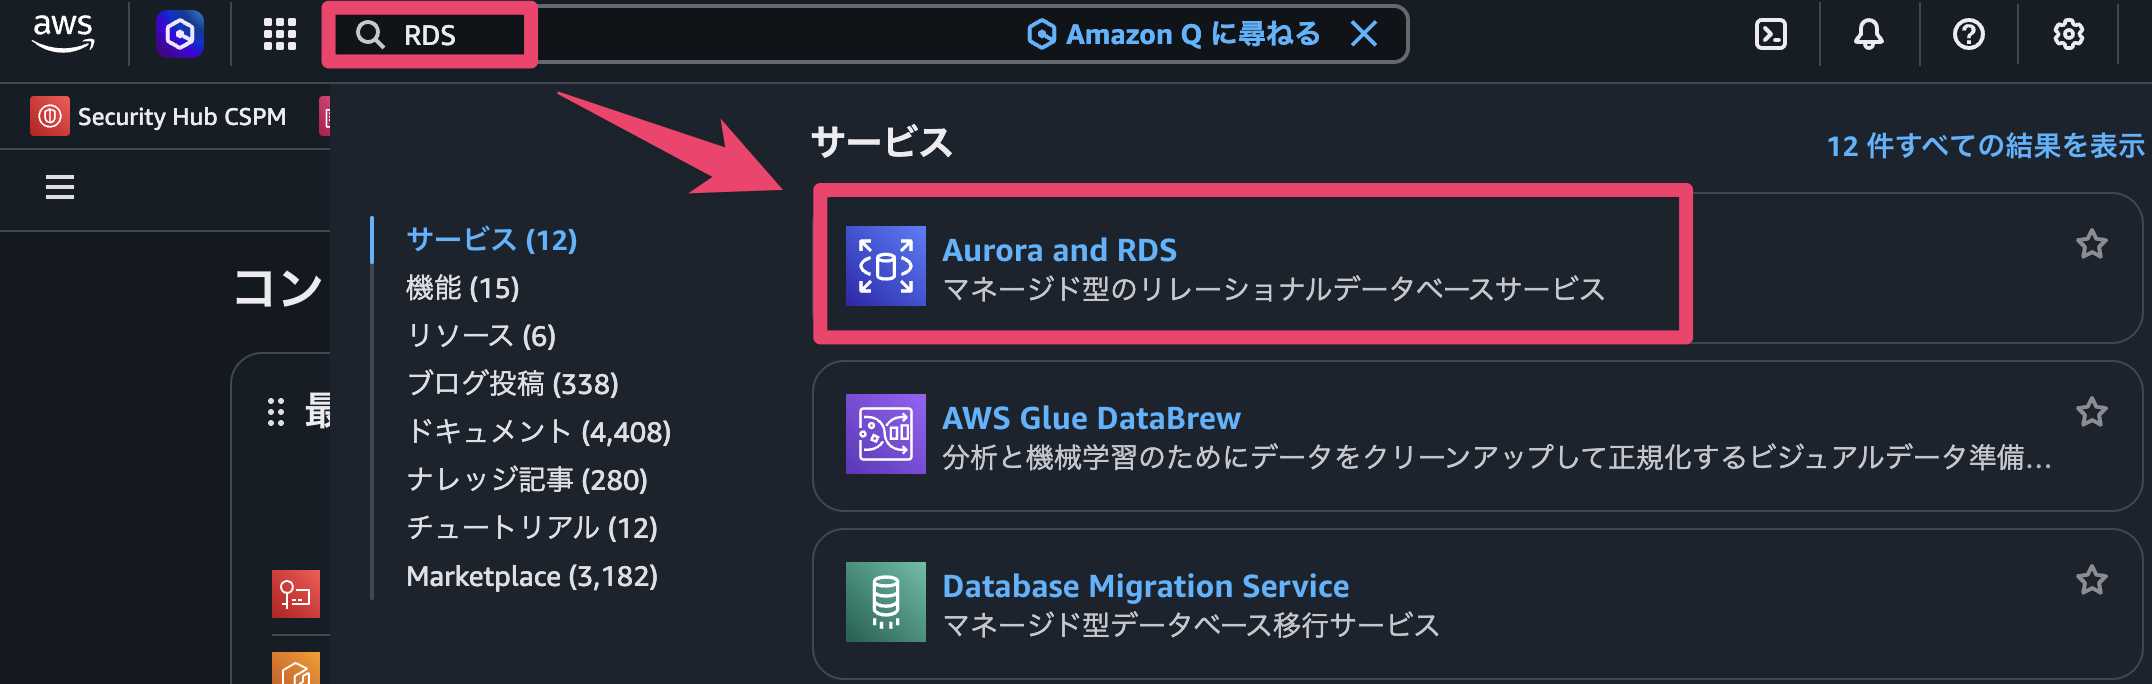Open the help question mark icon
This screenshot has height=684, width=2152.
pyautogui.click(x=1968, y=34)
